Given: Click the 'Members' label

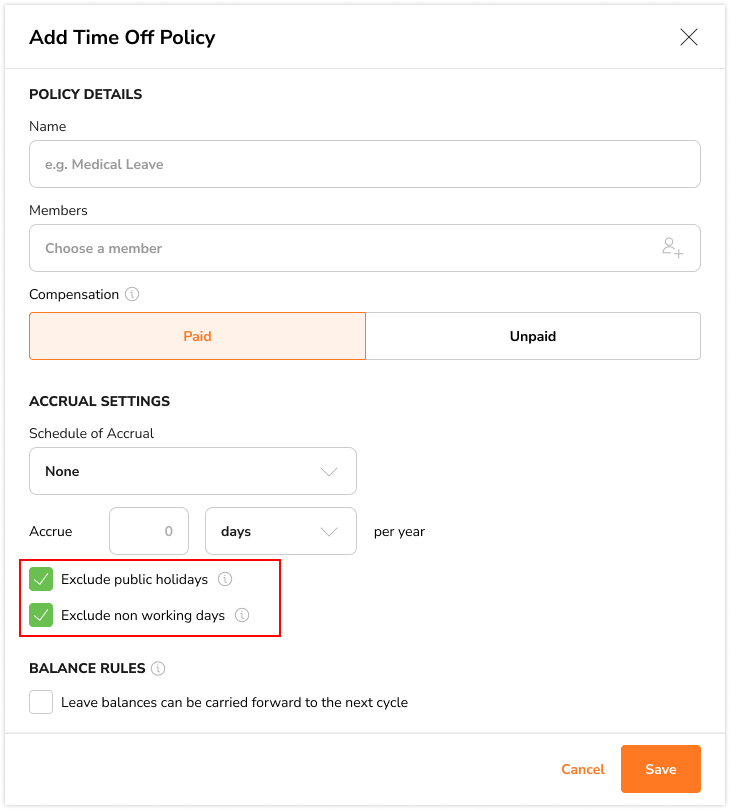Looking at the screenshot, I should pyautogui.click(x=58, y=210).
